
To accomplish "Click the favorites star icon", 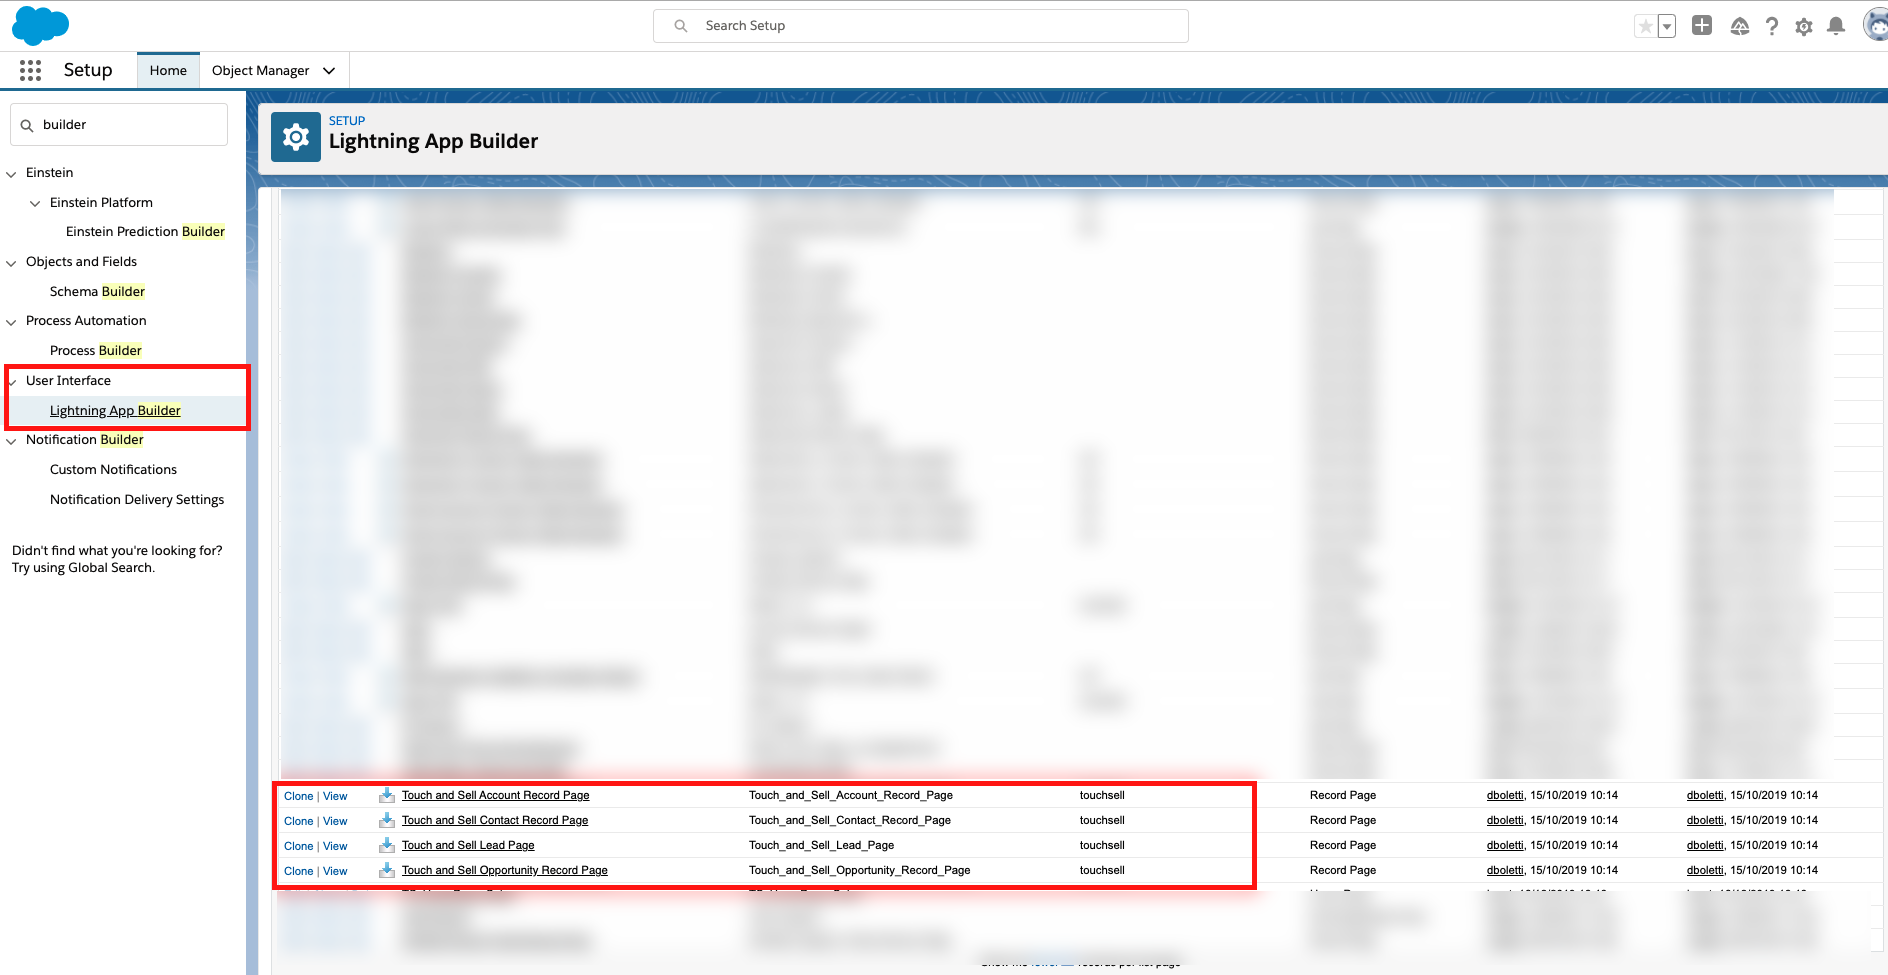I will pos(1645,26).
